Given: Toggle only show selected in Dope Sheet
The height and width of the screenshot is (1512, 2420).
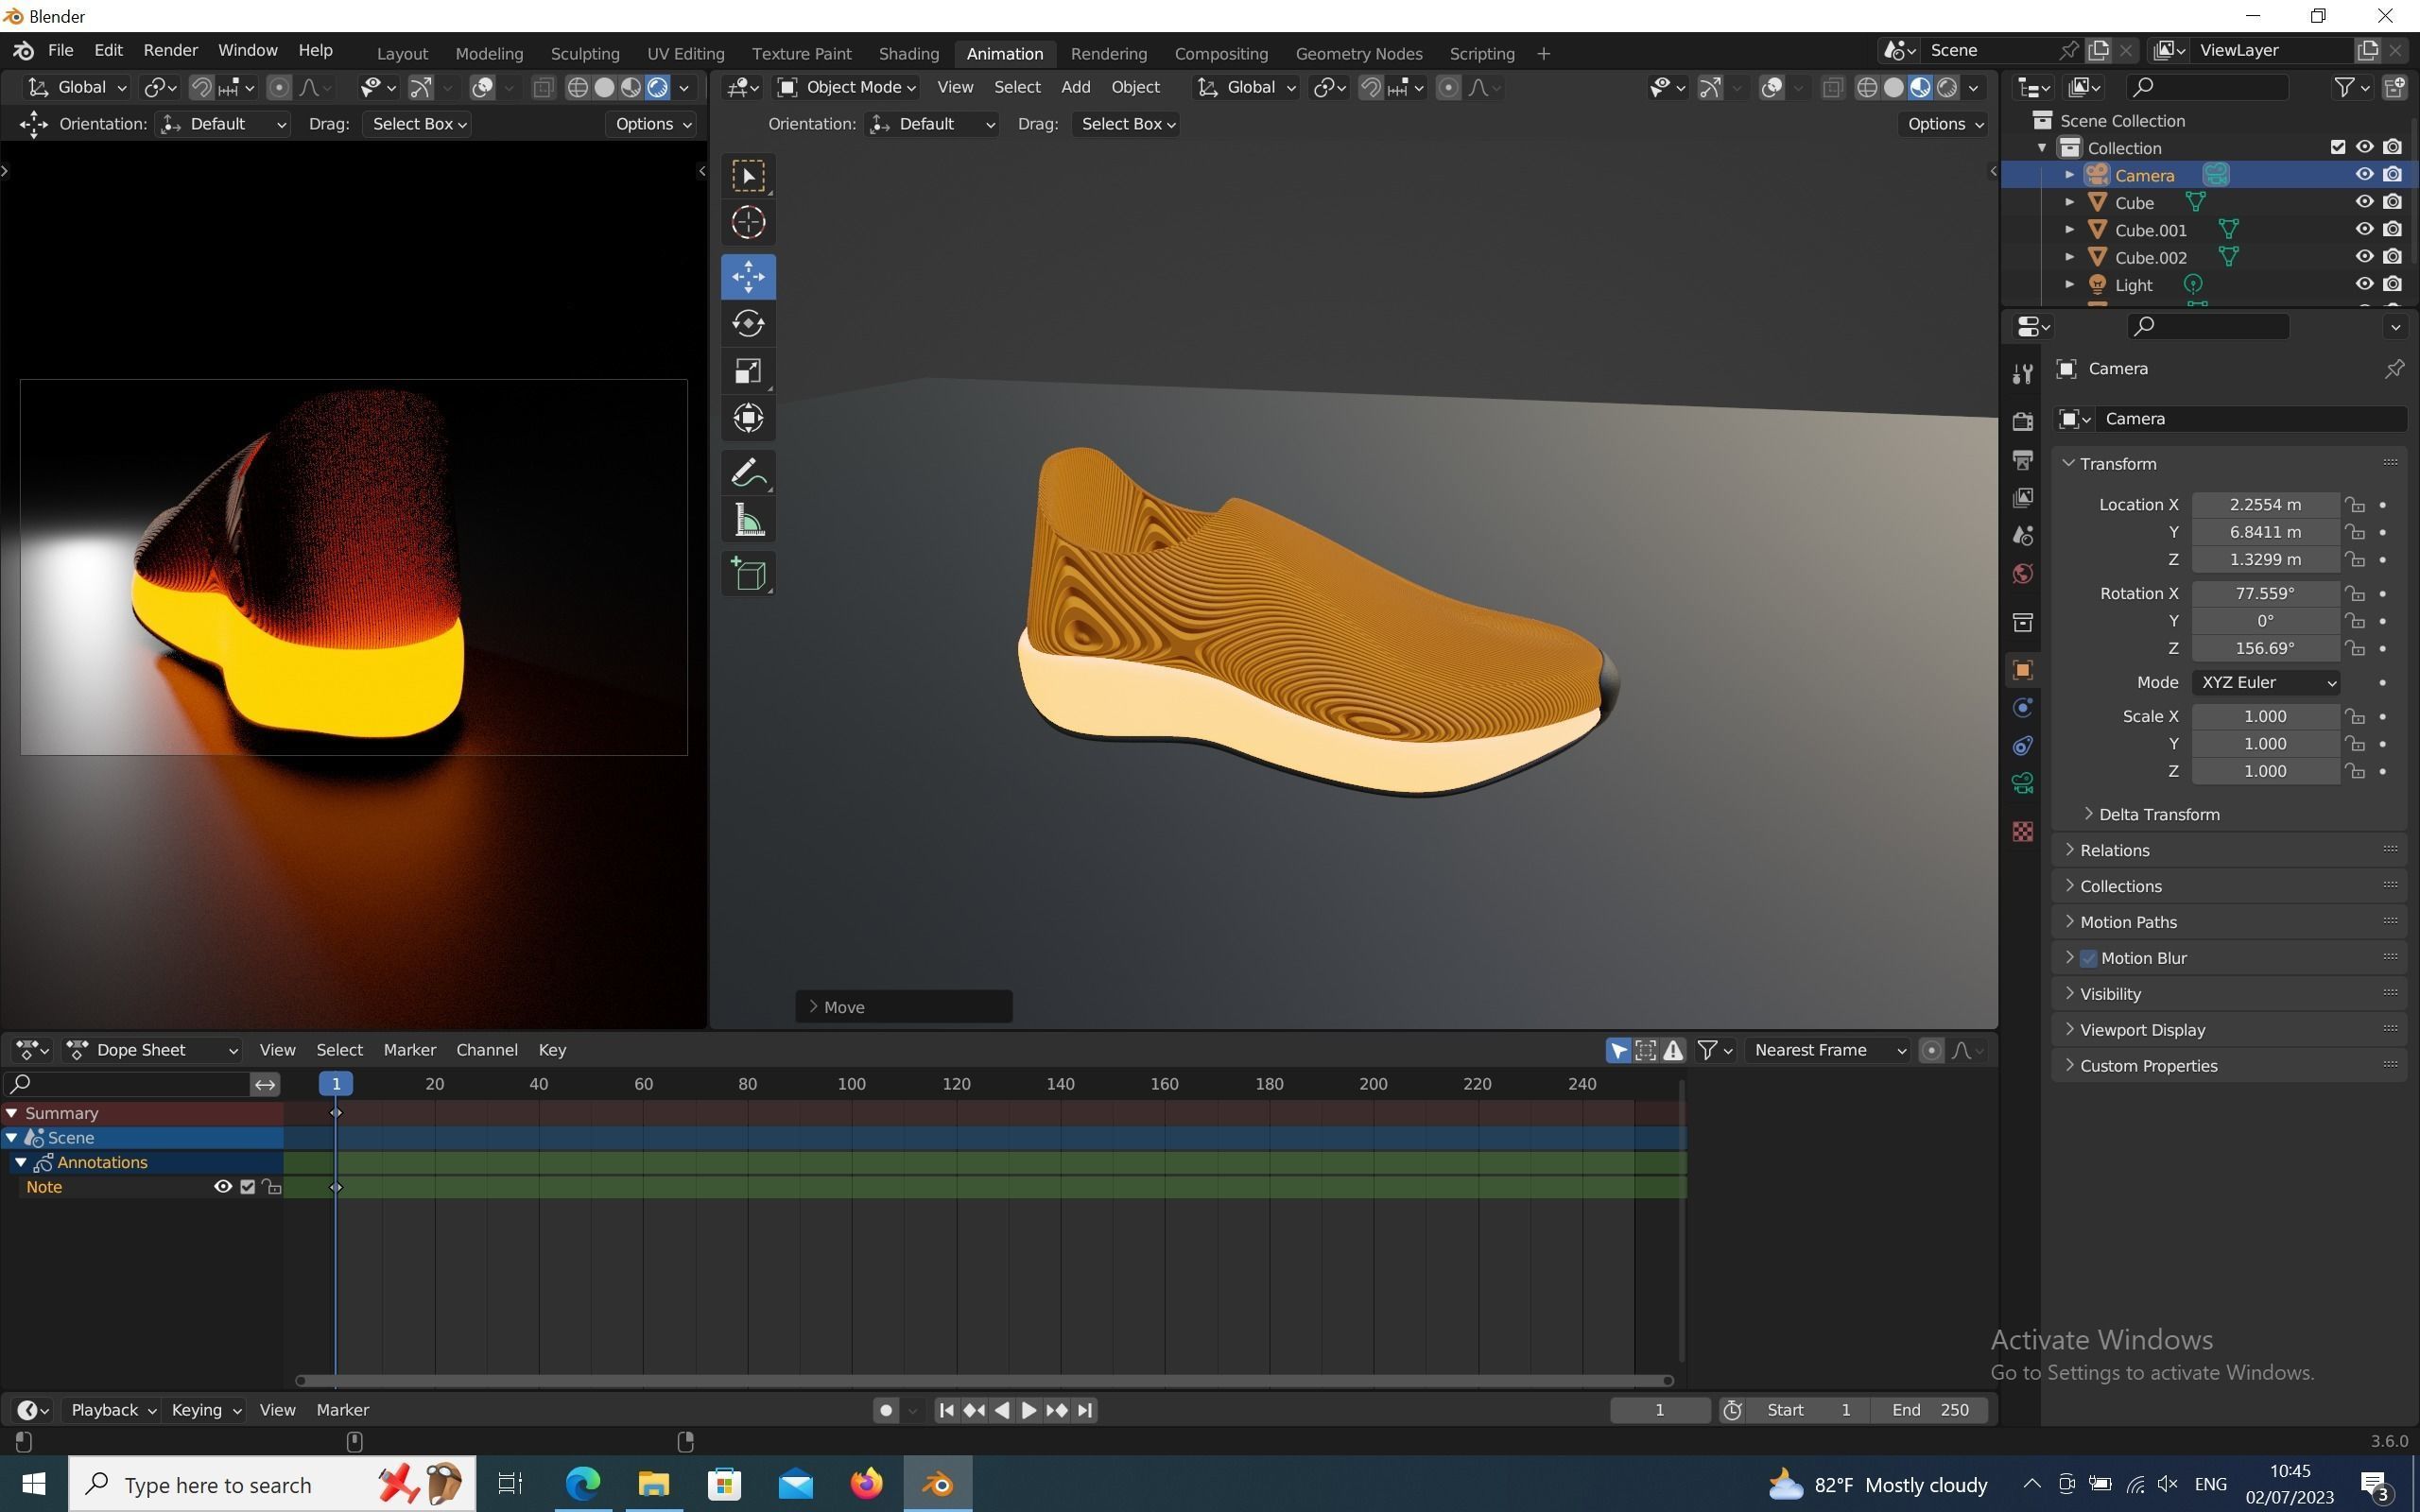Looking at the screenshot, I should tap(1618, 1050).
